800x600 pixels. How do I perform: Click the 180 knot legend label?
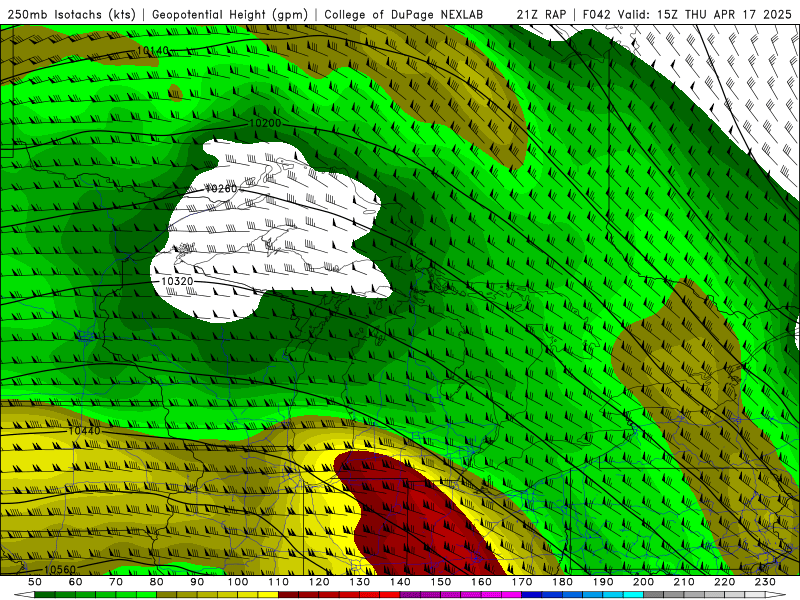coord(562,582)
